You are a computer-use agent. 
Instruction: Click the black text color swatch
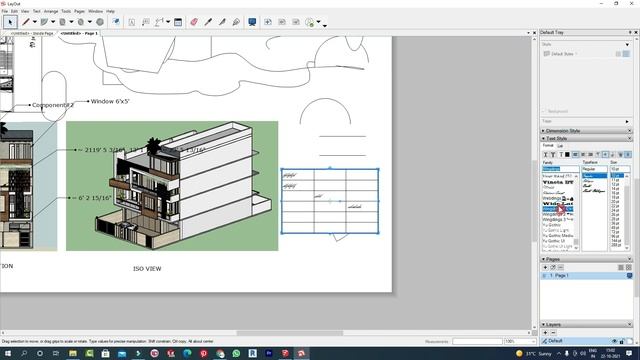(x=567, y=155)
